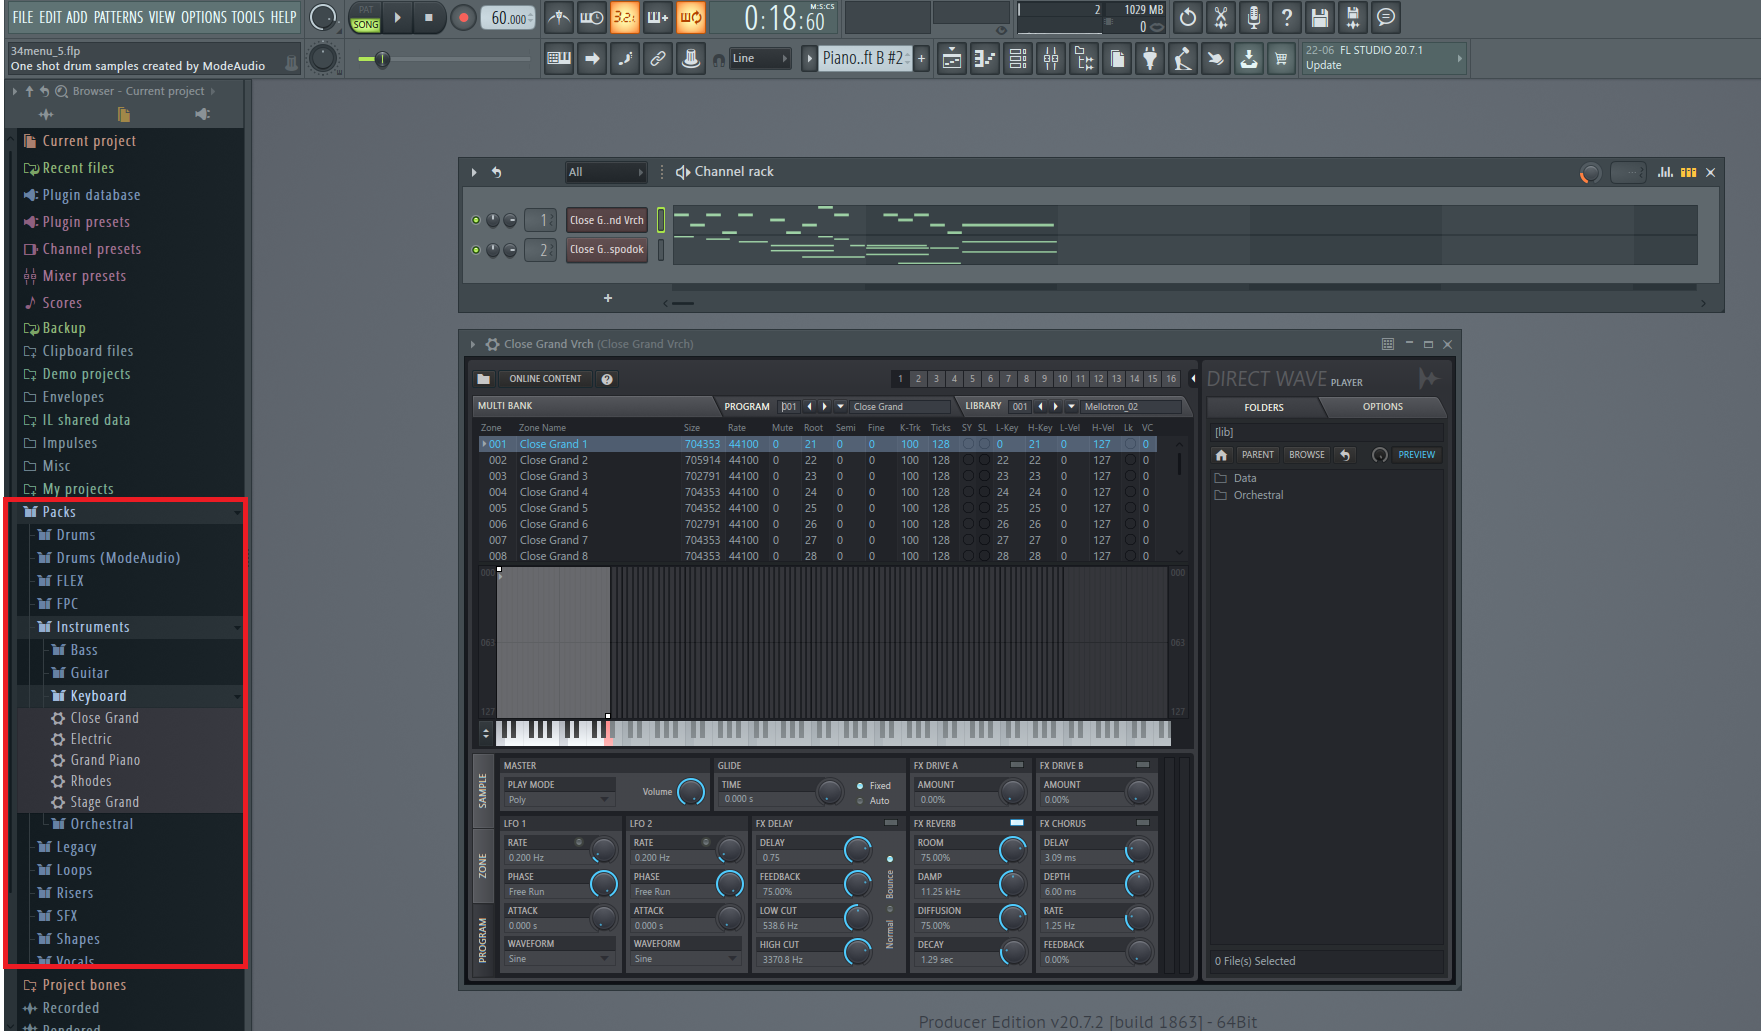
Task: Open the Channel rack view icon
Action: coord(1018,59)
